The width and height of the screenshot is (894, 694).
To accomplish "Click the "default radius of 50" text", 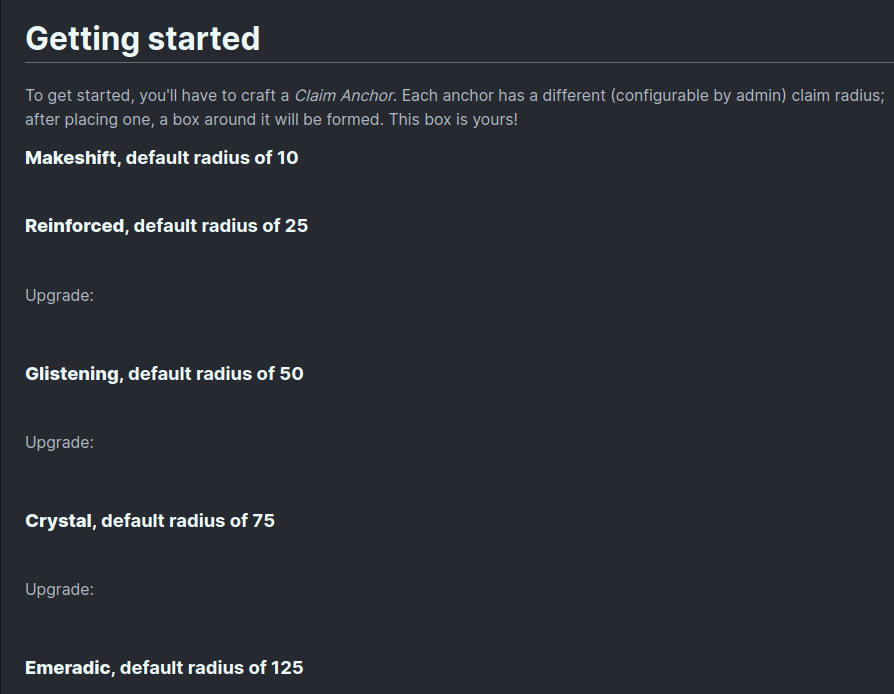I will point(216,374).
